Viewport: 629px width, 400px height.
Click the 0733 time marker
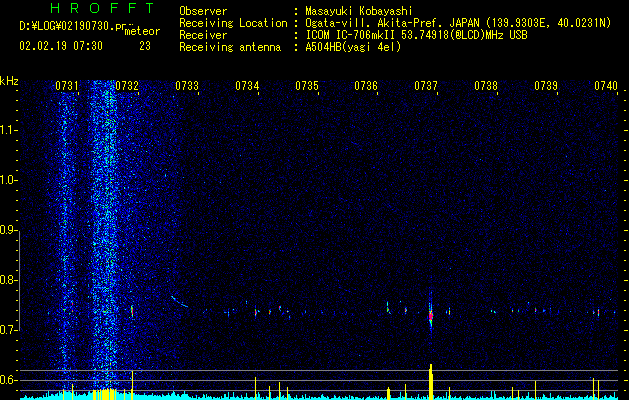187,86
